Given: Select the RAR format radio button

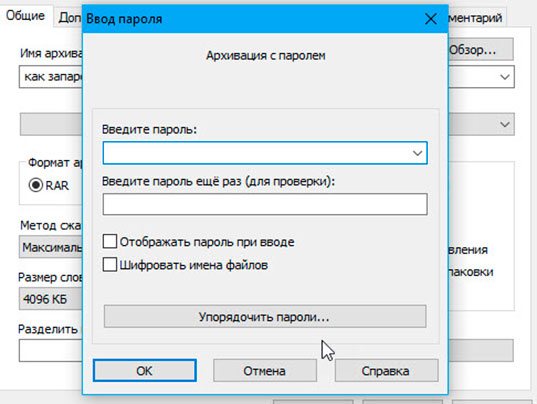Looking at the screenshot, I should click(x=36, y=185).
